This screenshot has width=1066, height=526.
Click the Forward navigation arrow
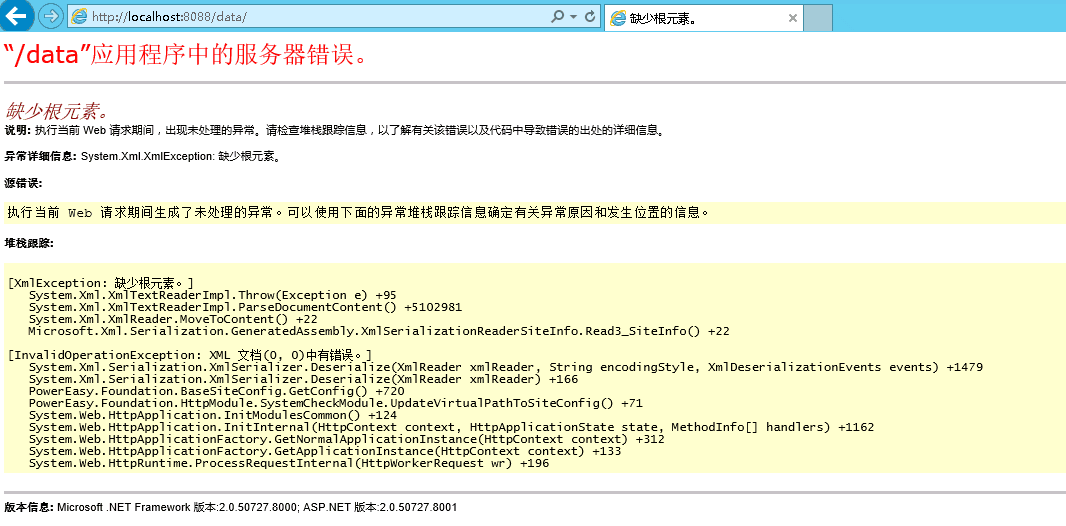[x=50, y=16]
